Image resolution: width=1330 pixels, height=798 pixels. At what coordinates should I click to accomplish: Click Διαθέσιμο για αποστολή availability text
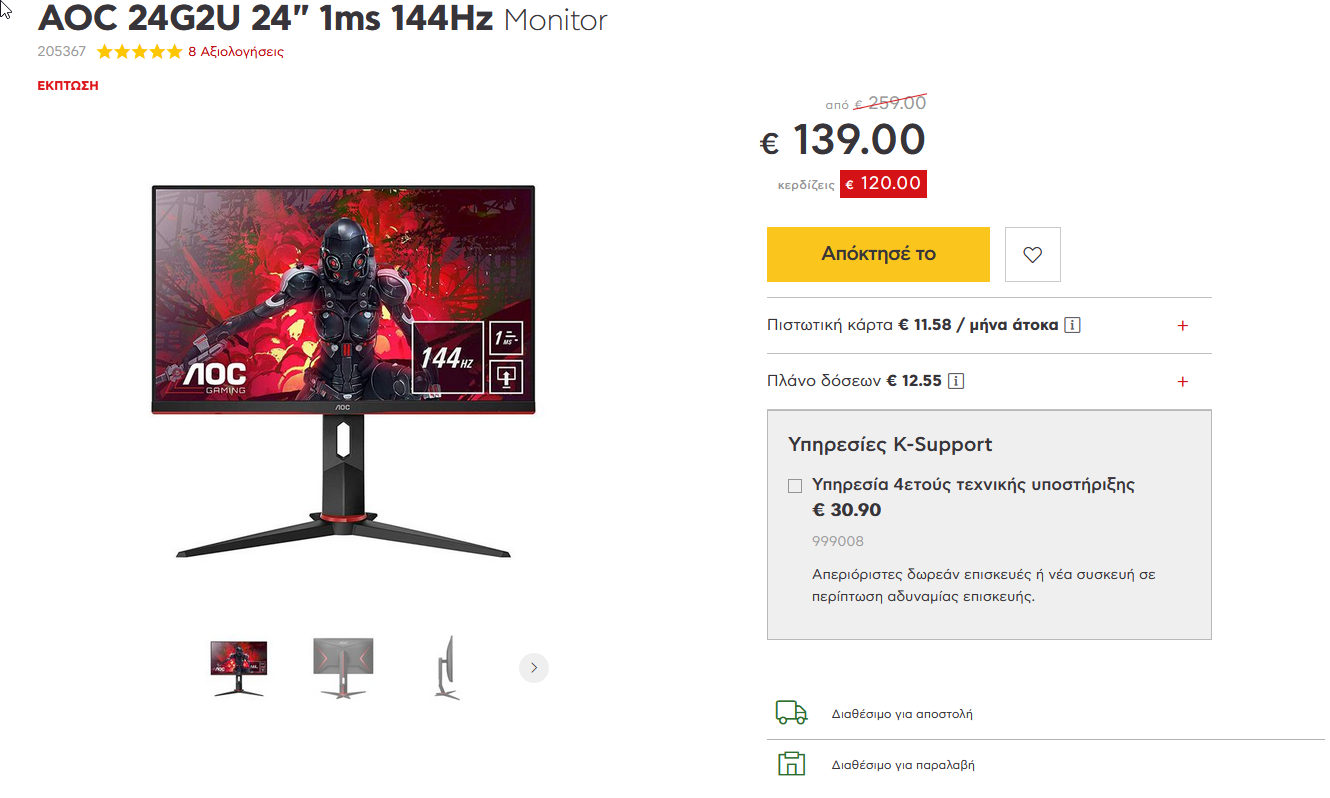point(902,714)
